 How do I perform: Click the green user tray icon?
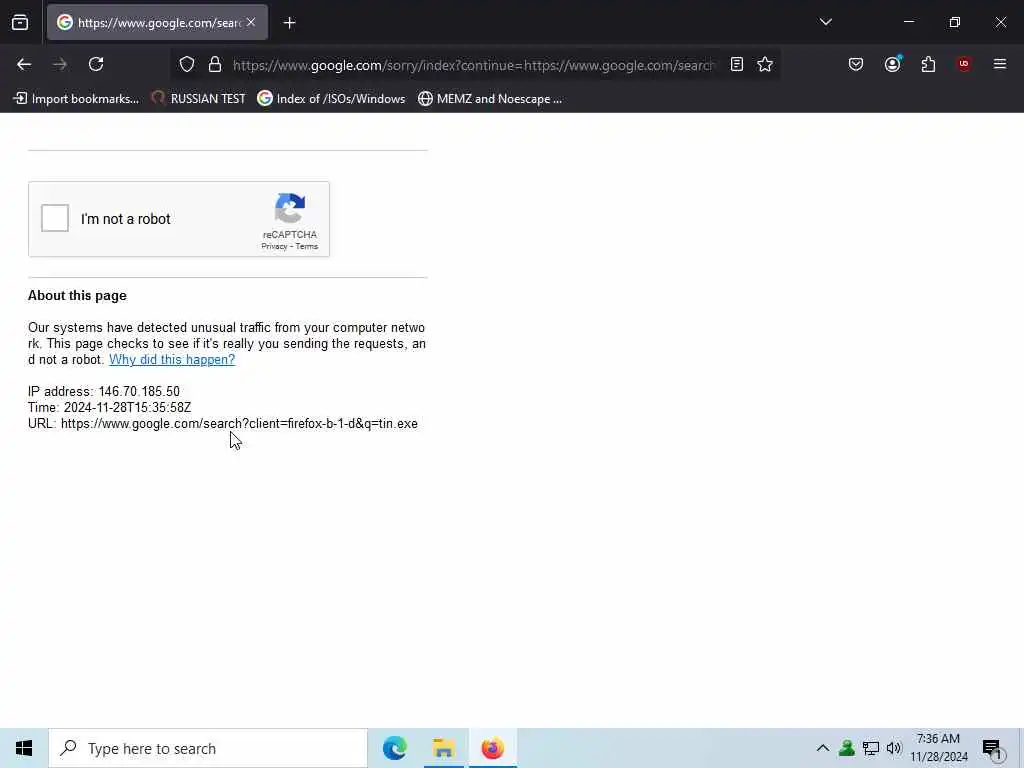tap(846, 748)
